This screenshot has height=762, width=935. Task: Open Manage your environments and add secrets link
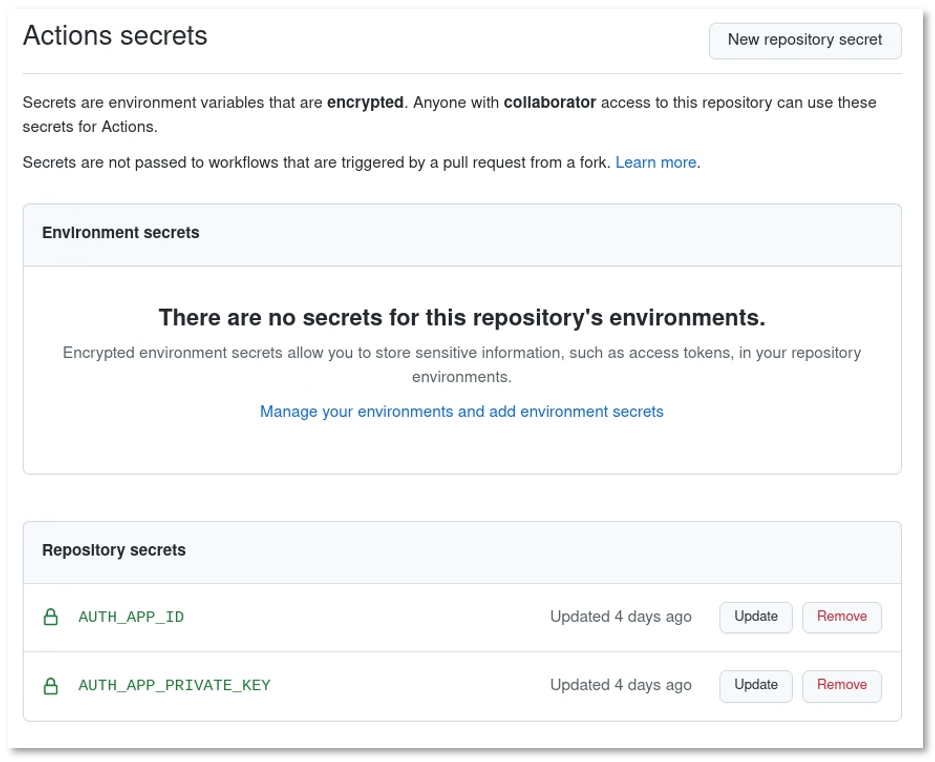pos(461,412)
